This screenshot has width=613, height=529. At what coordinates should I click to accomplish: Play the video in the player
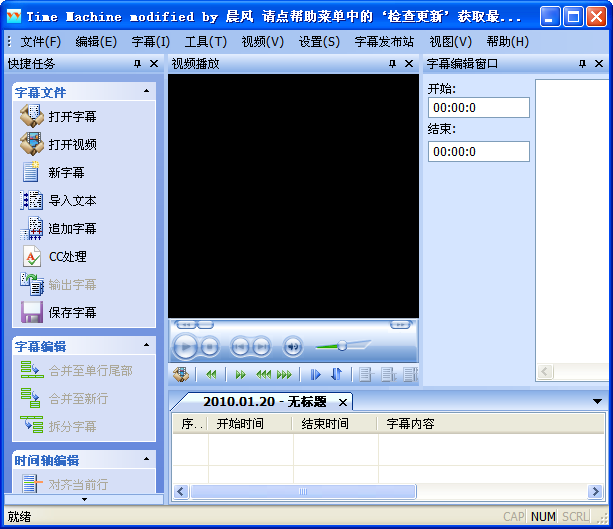coord(185,346)
